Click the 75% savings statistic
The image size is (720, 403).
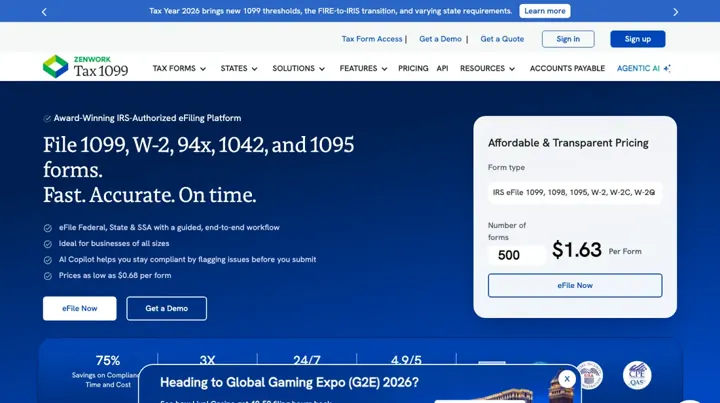coord(108,361)
